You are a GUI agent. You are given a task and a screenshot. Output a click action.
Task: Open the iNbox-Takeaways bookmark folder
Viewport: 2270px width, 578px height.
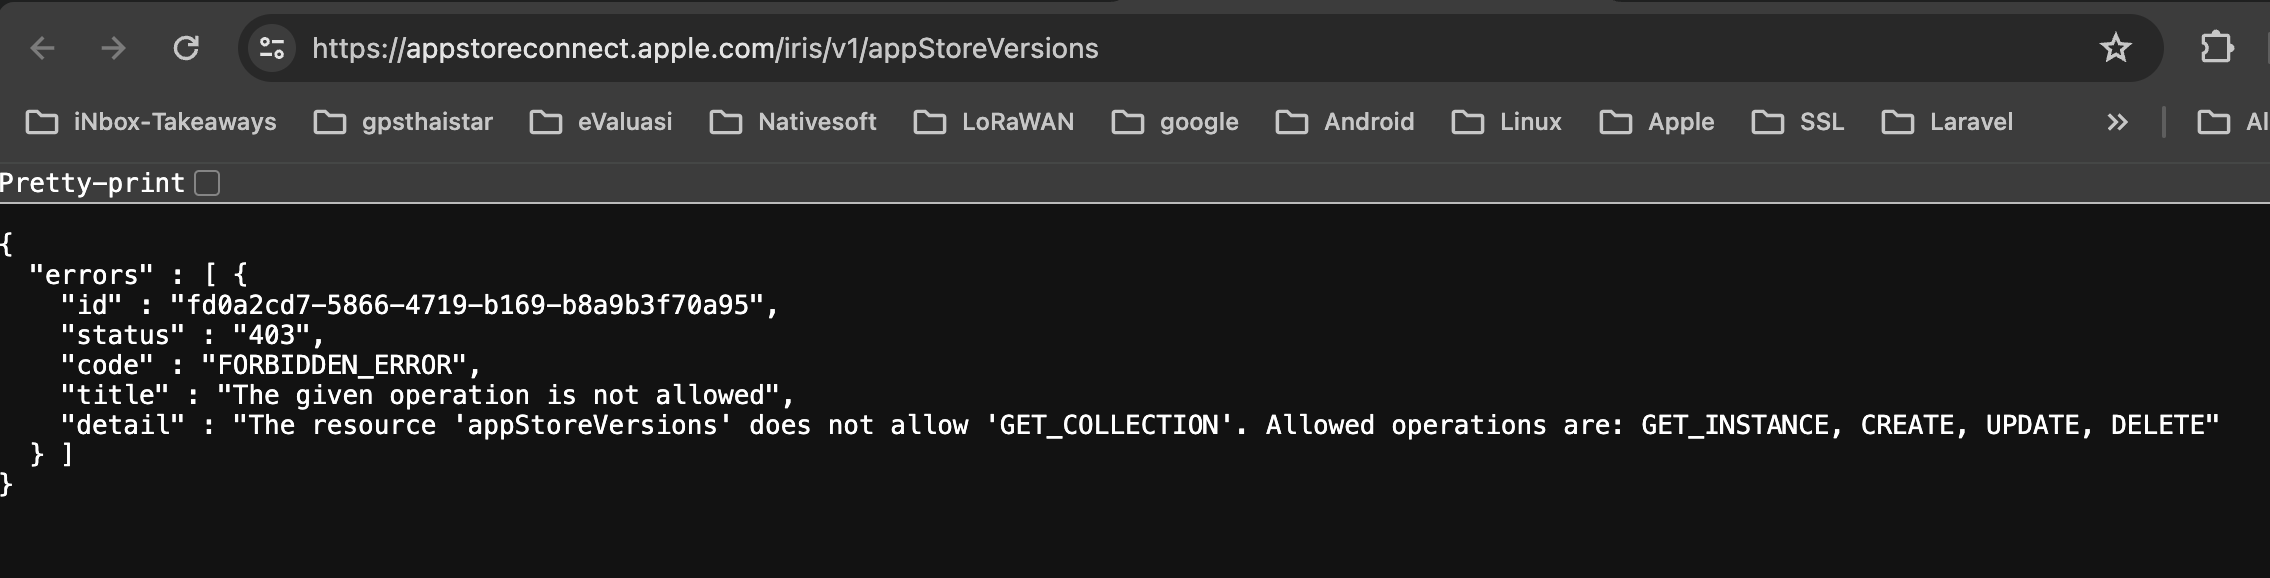tap(151, 122)
